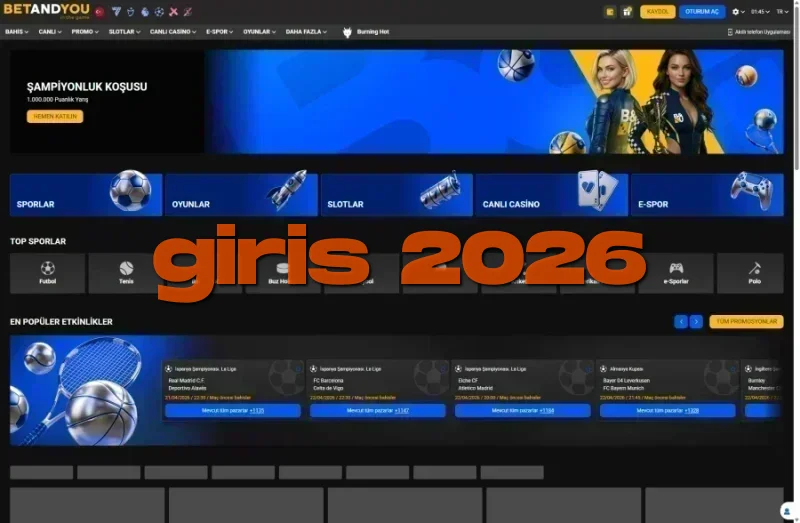Click the Atletico Madrid team name

[476, 388]
